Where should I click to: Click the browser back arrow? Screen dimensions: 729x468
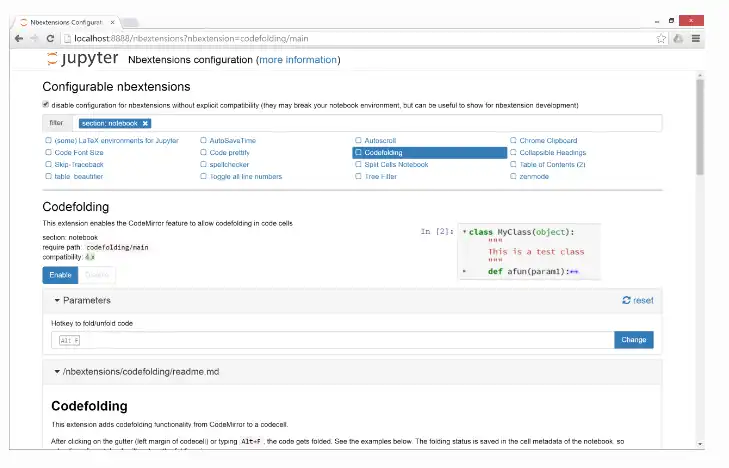pyautogui.click(x=19, y=38)
